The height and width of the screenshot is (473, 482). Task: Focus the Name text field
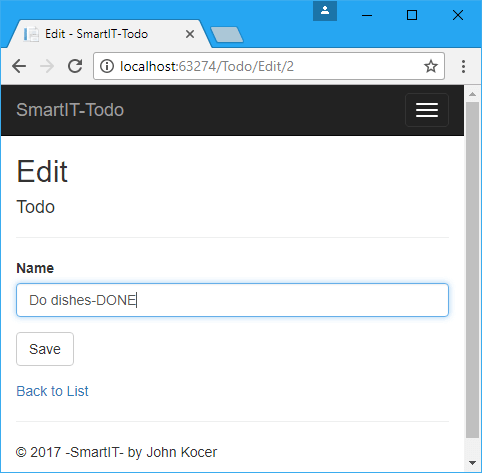point(232,300)
